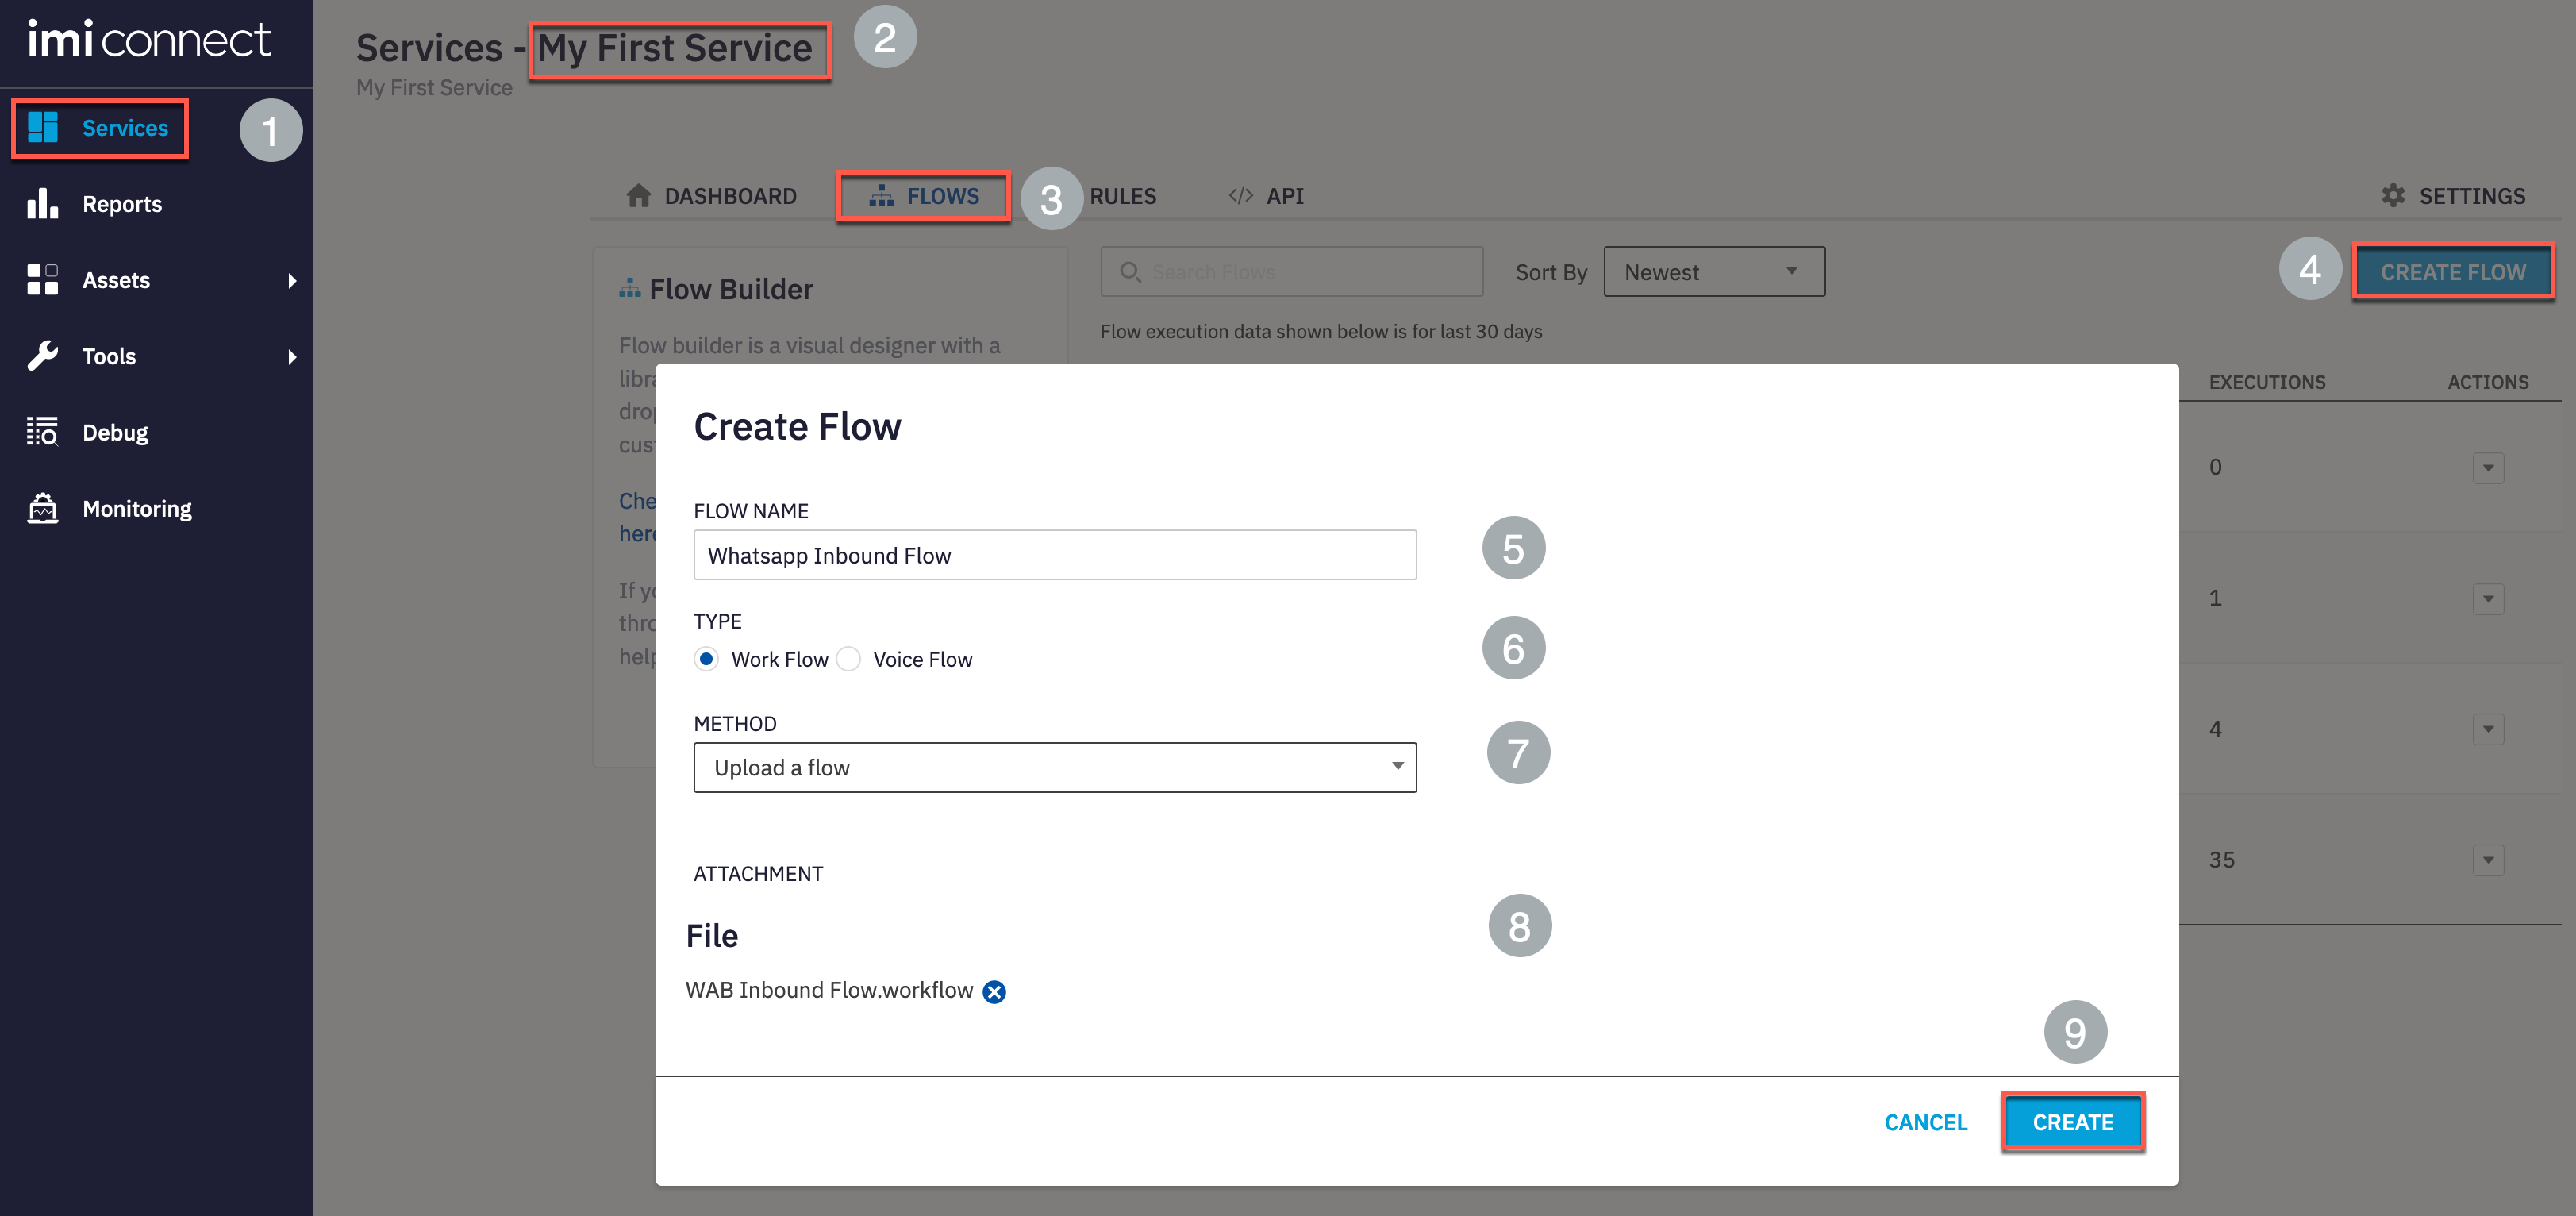2576x1216 pixels.
Task: Select the Voice Flow radio button
Action: tap(851, 659)
